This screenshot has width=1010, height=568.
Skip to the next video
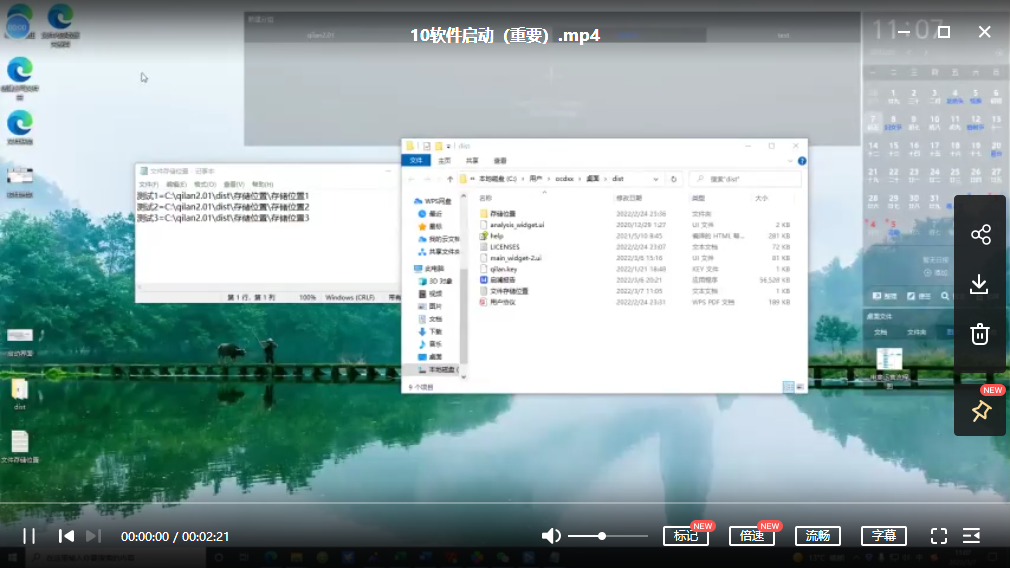[93, 536]
